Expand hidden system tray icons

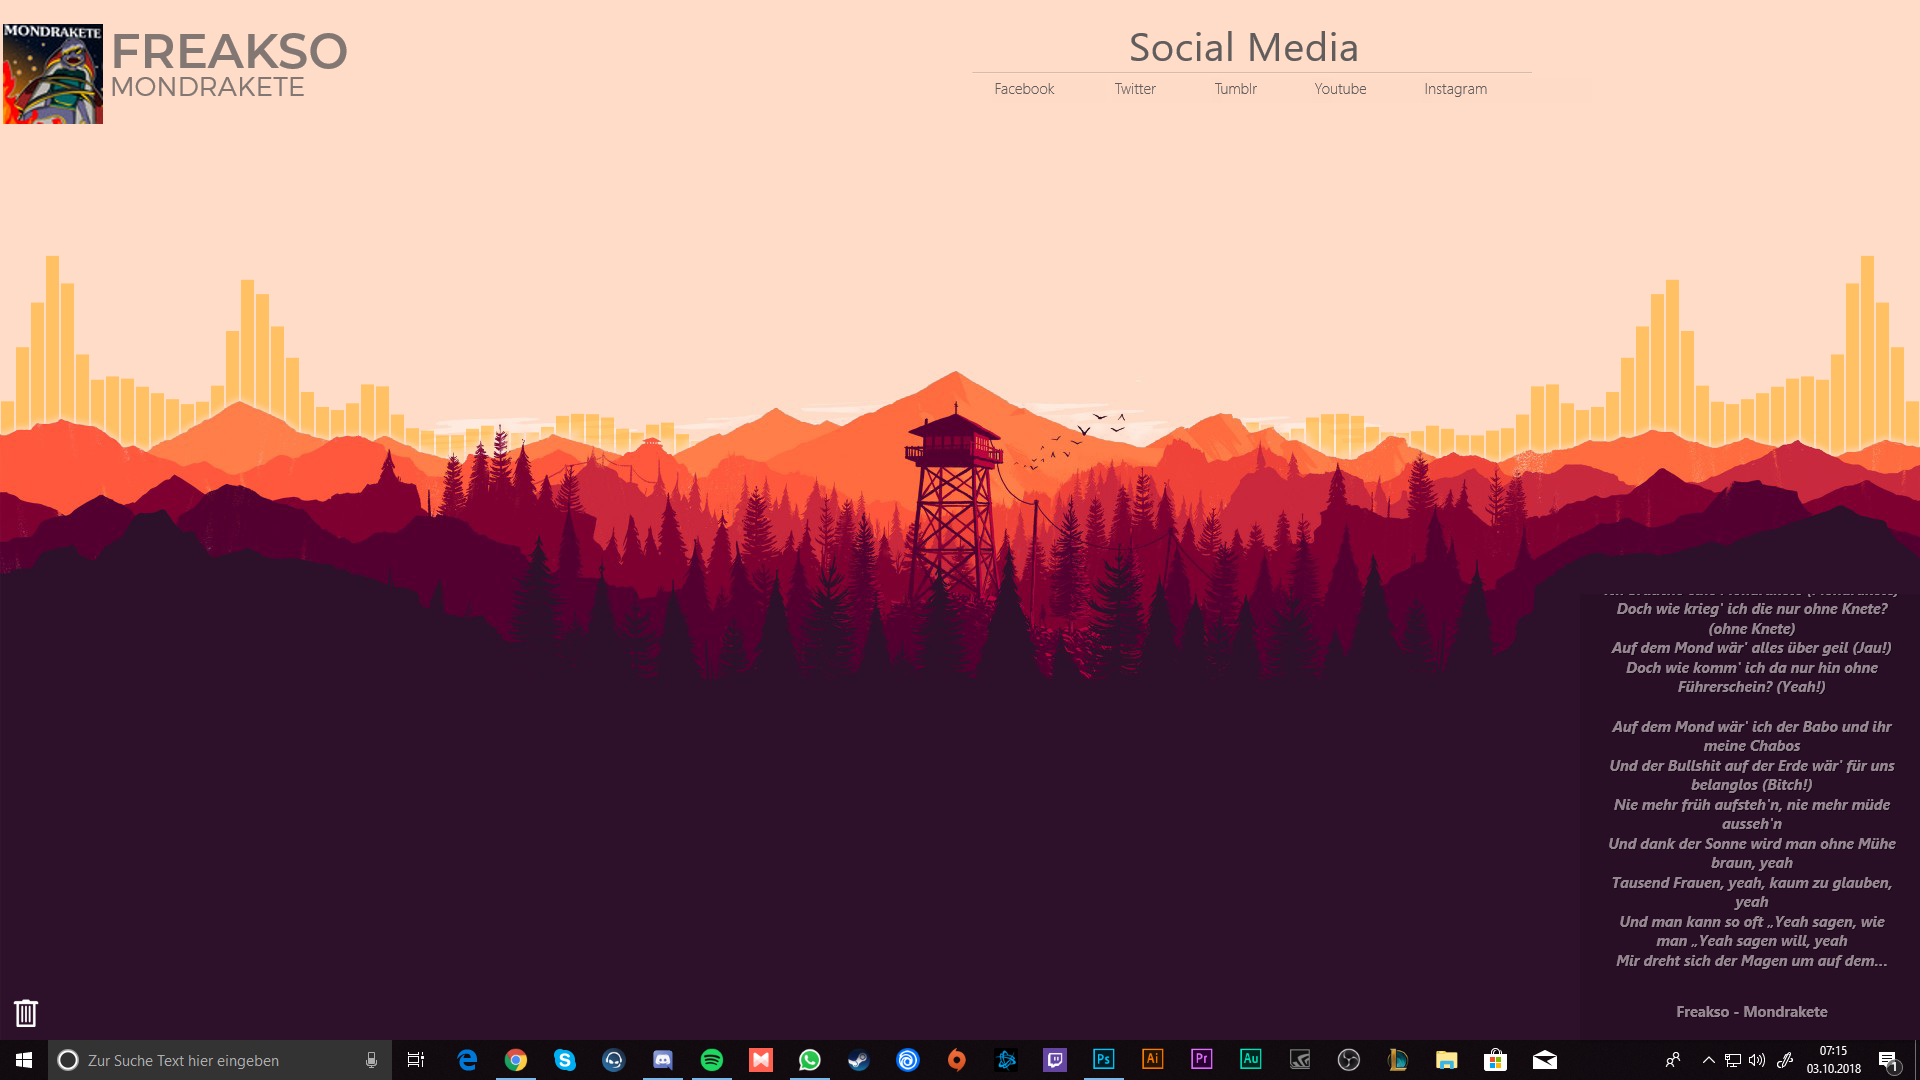coord(1708,1060)
